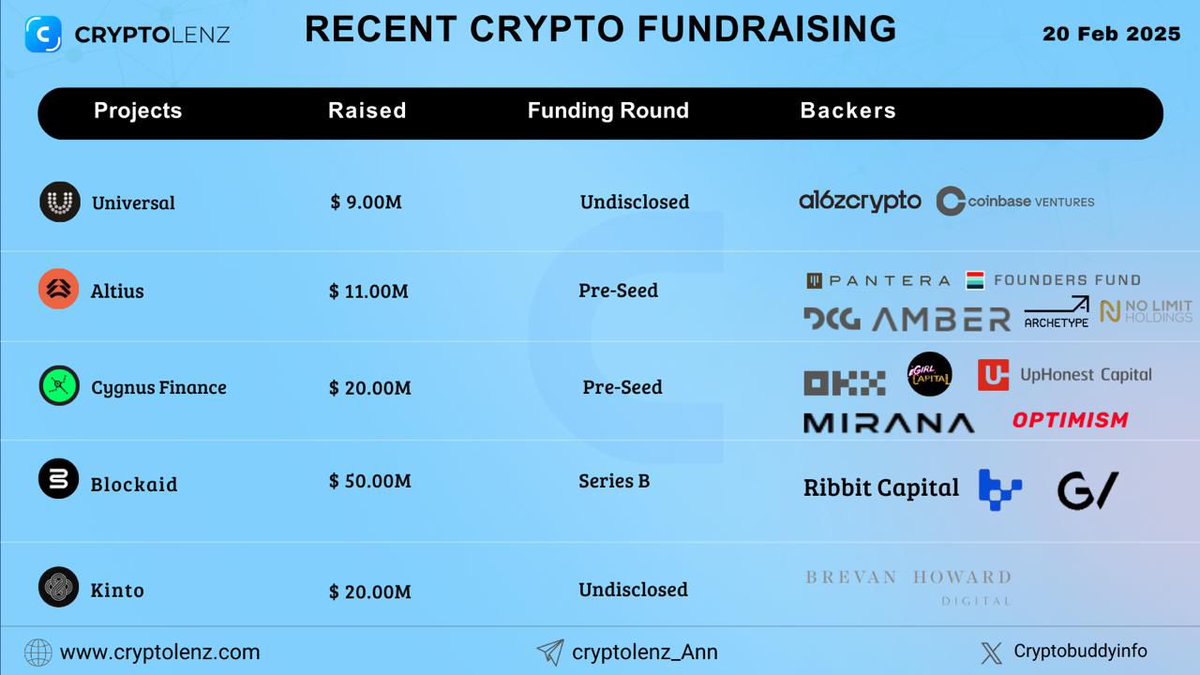Click the Ribbit Capital backer name
1200x675 pixels.
pos(881,488)
